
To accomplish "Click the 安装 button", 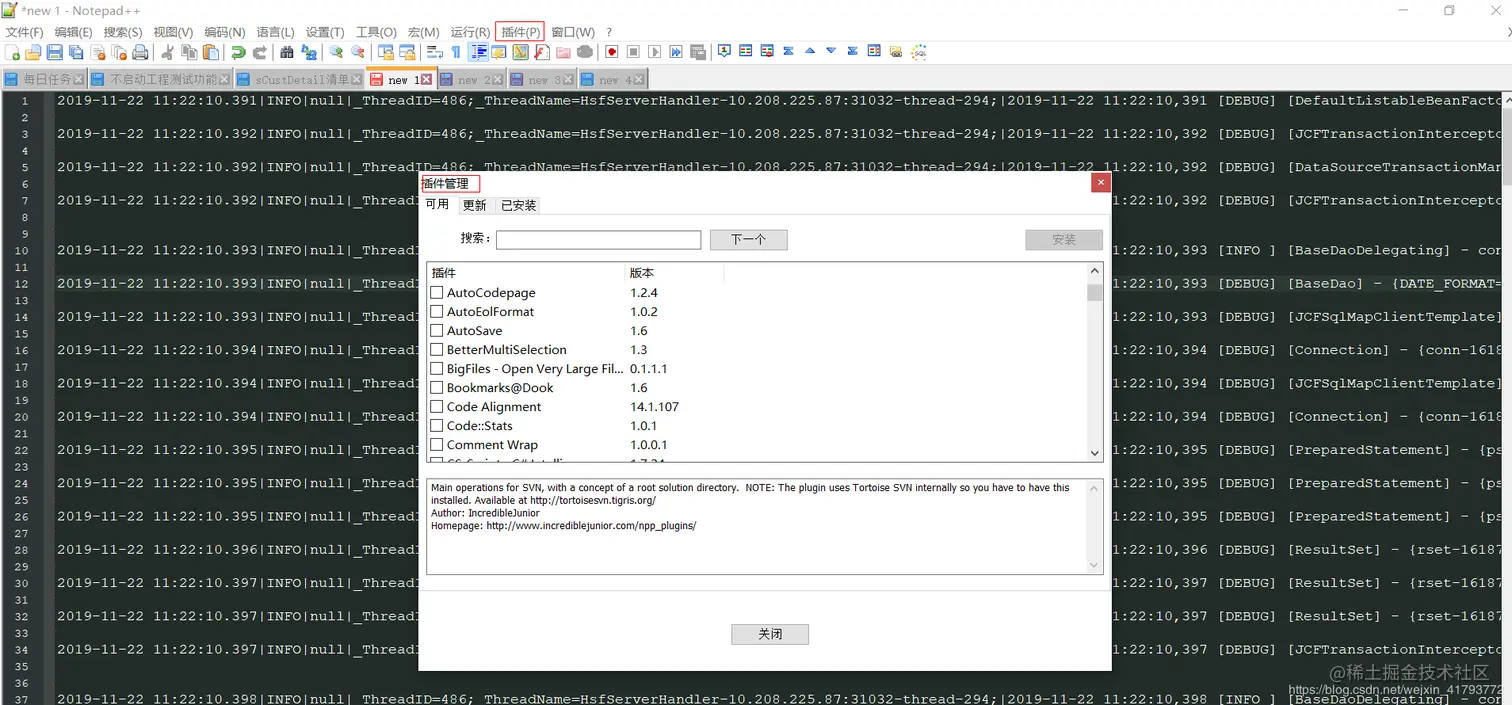I will click(x=1064, y=240).
